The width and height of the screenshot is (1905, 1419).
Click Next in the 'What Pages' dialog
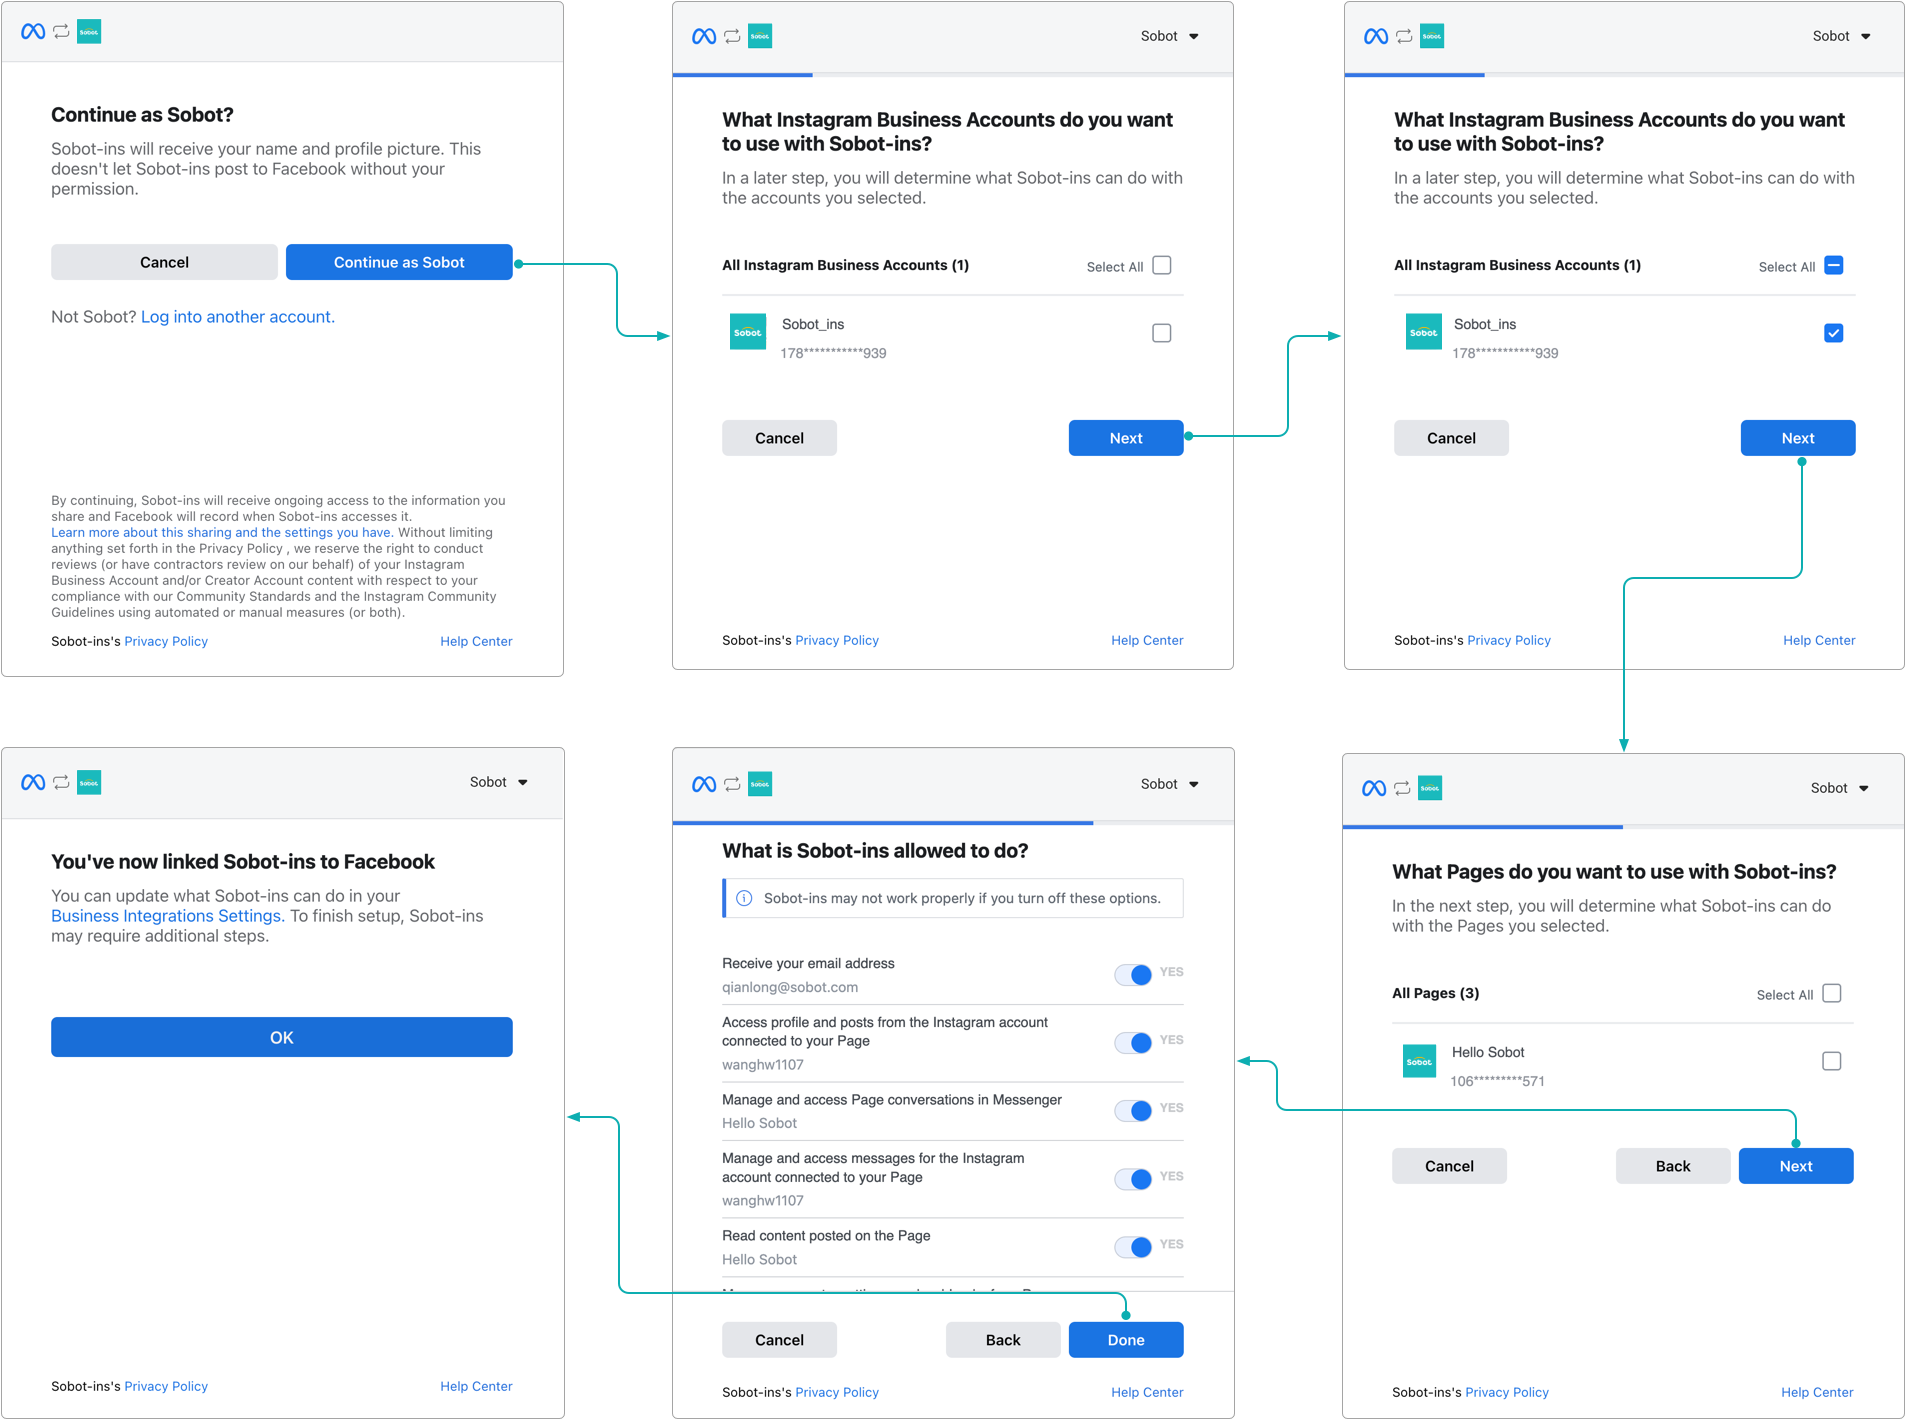(1796, 1166)
